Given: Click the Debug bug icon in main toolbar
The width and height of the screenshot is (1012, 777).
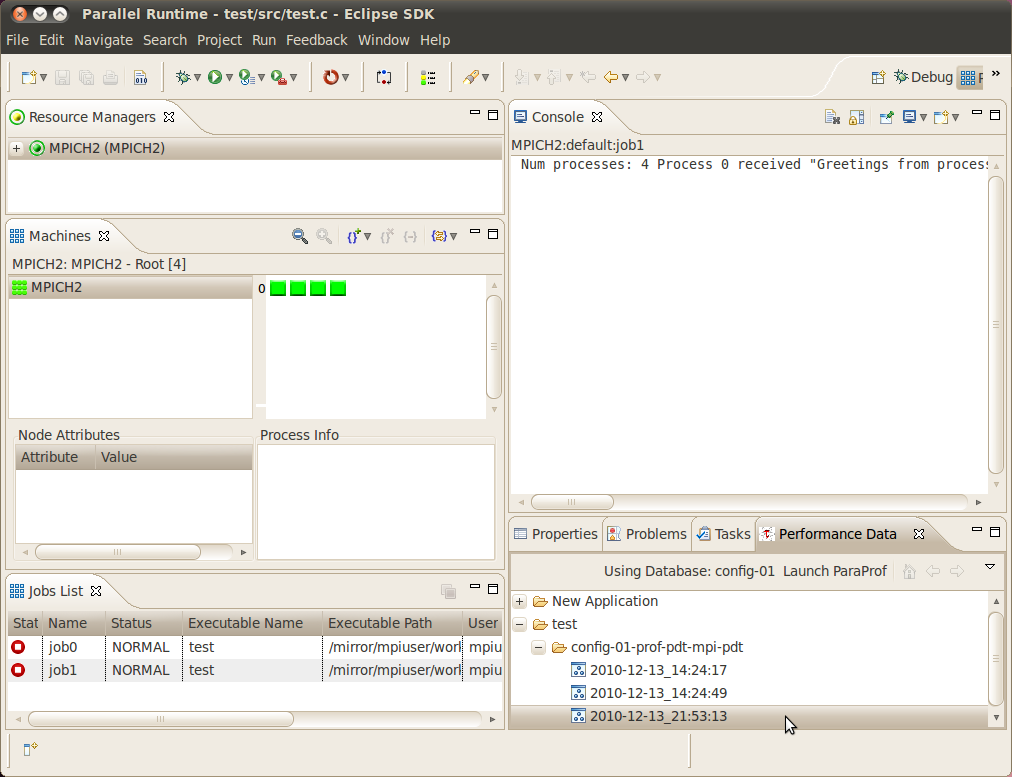Looking at the screenshot, I should point(183,77).
